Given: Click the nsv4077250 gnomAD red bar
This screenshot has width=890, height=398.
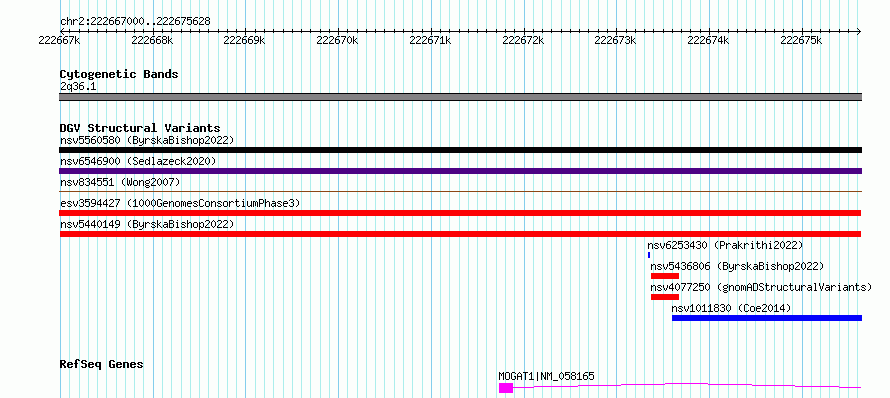Looking at the screenshot, I should (665, 297).
